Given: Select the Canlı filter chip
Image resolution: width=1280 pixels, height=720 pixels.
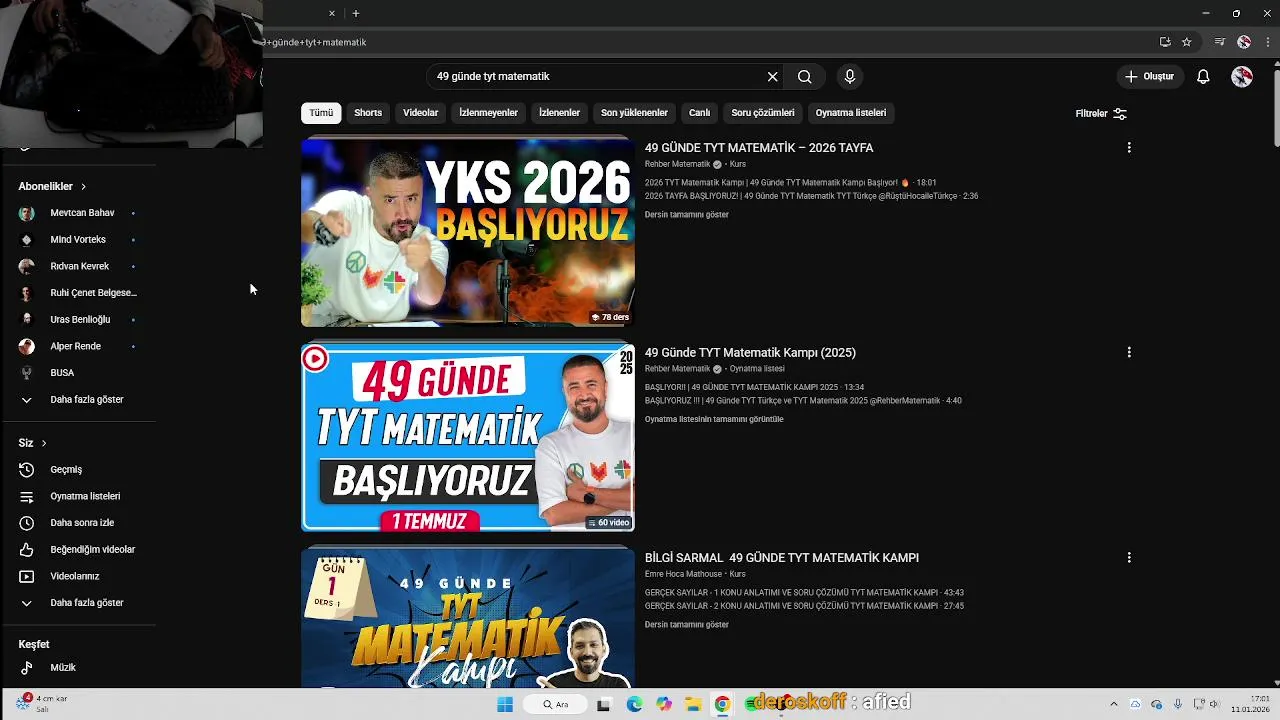Looking at the screenshot, I should pos(699,113).
